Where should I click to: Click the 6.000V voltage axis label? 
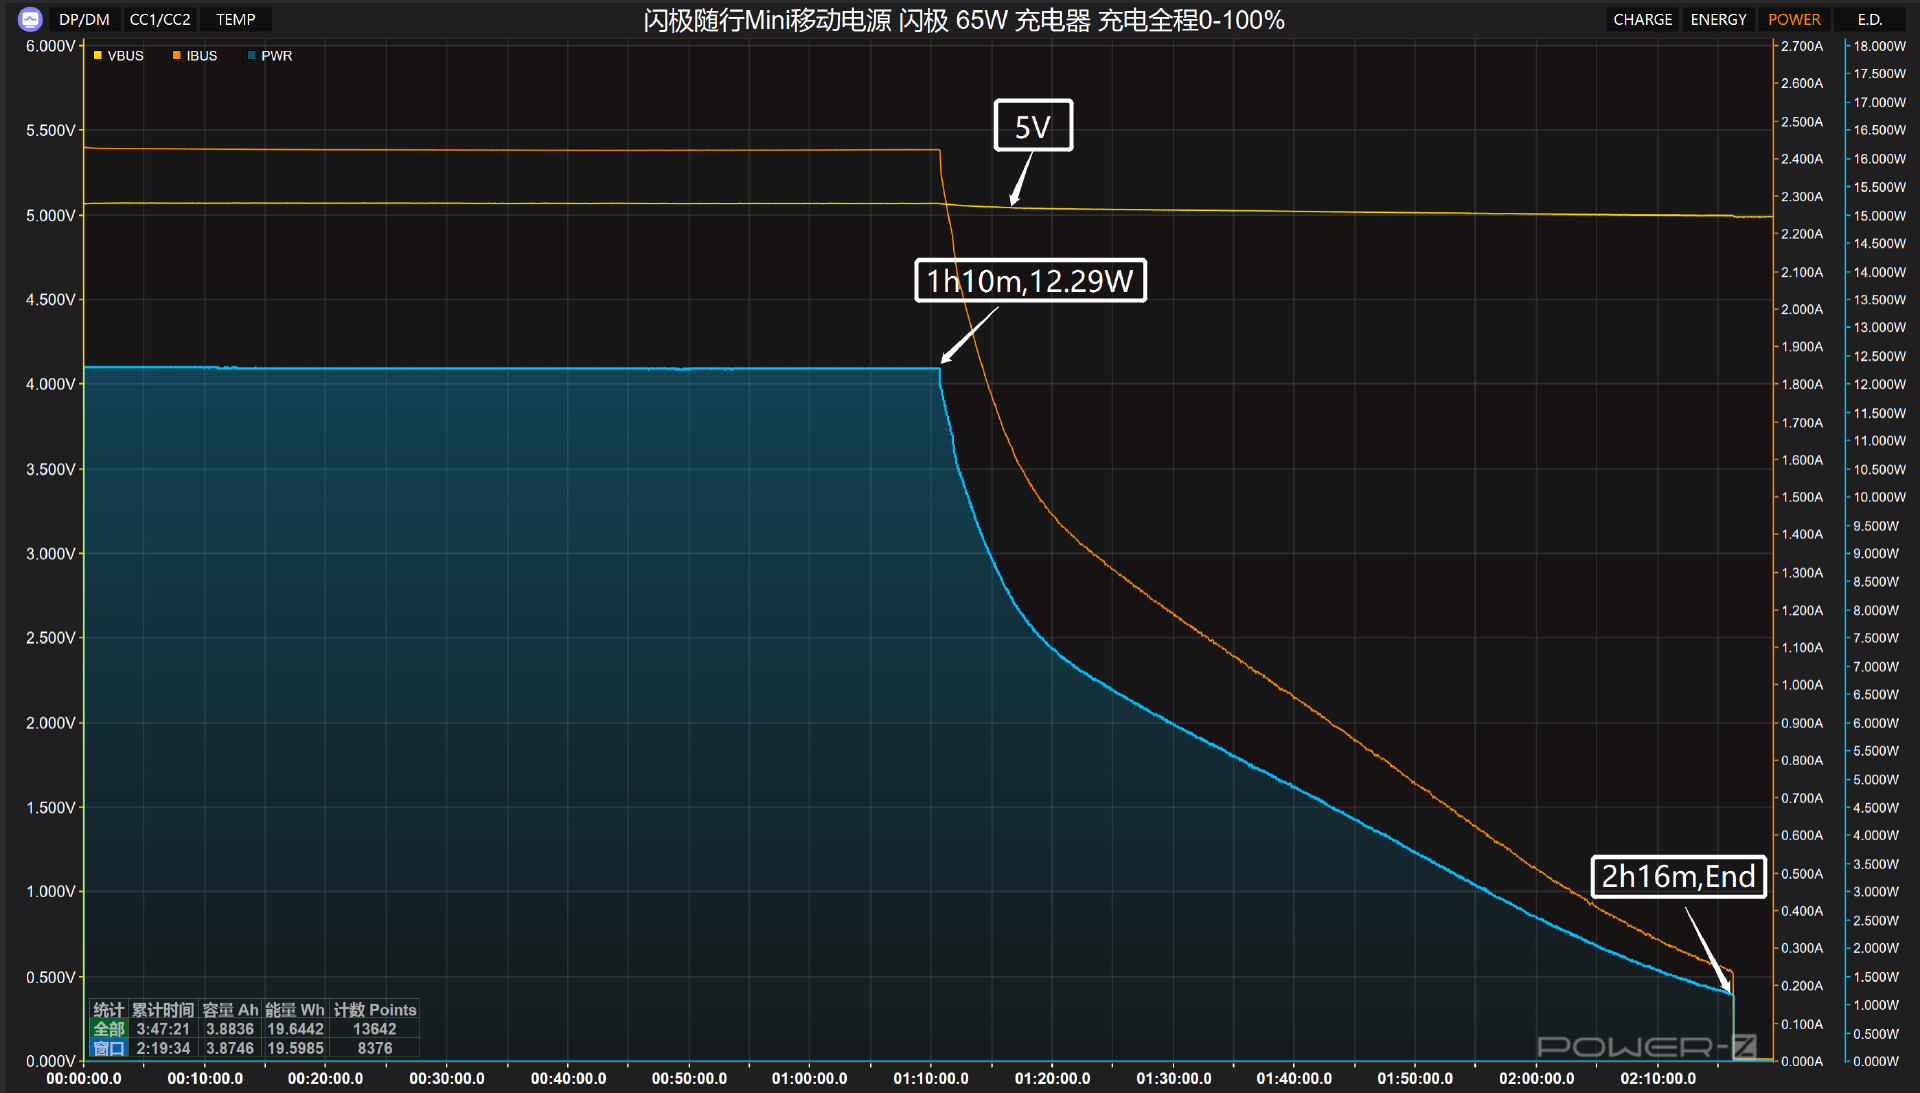50,46
